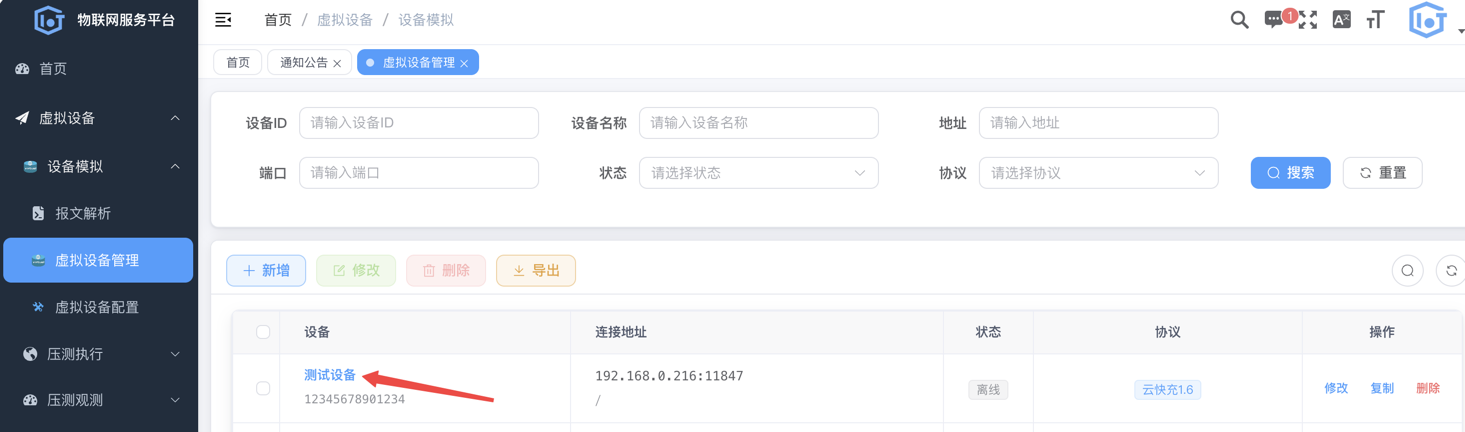Image resolution: width=1465 pixels, height=432 pixels.
Task: Click the round refresh table icon
Action: tap(1451, 271)
